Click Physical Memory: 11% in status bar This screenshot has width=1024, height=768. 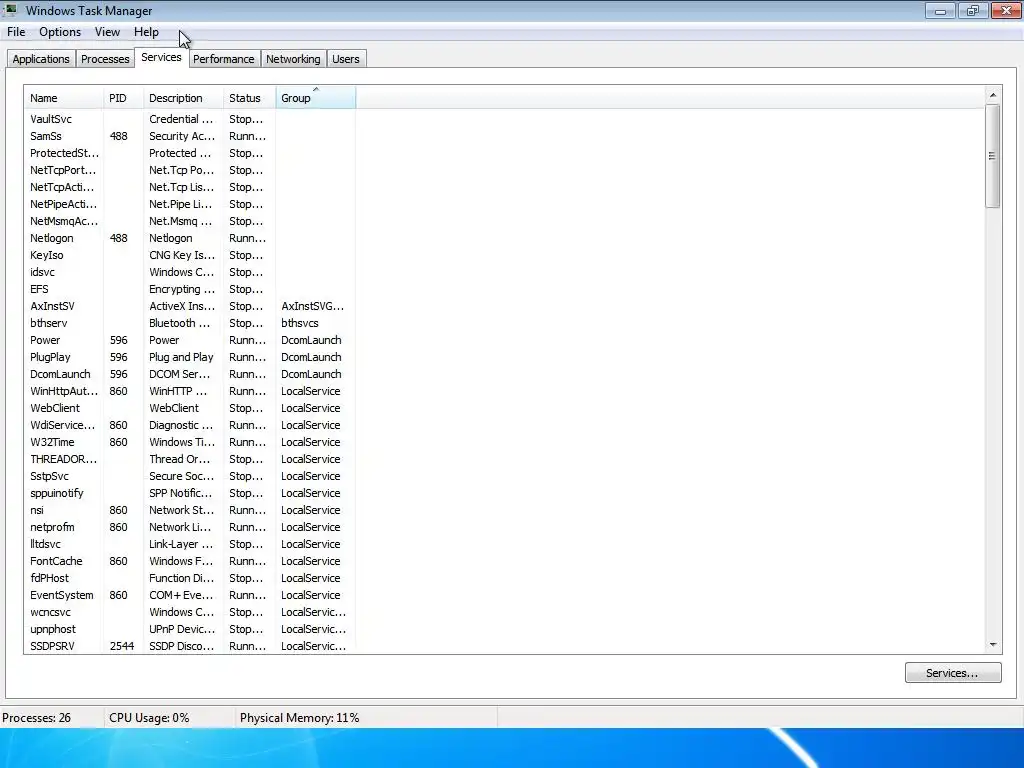[x=299, y=718]
